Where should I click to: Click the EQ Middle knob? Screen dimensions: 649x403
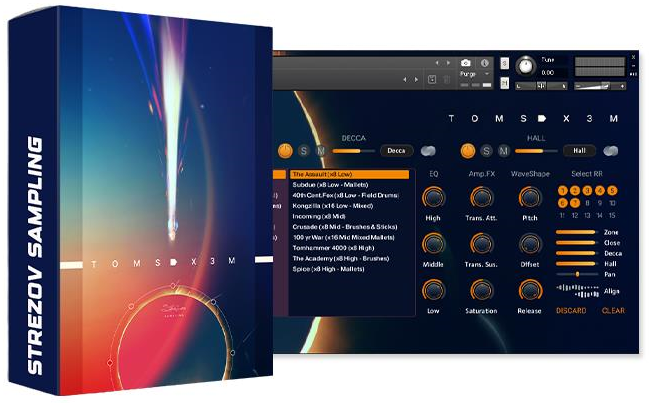[433, 244]
